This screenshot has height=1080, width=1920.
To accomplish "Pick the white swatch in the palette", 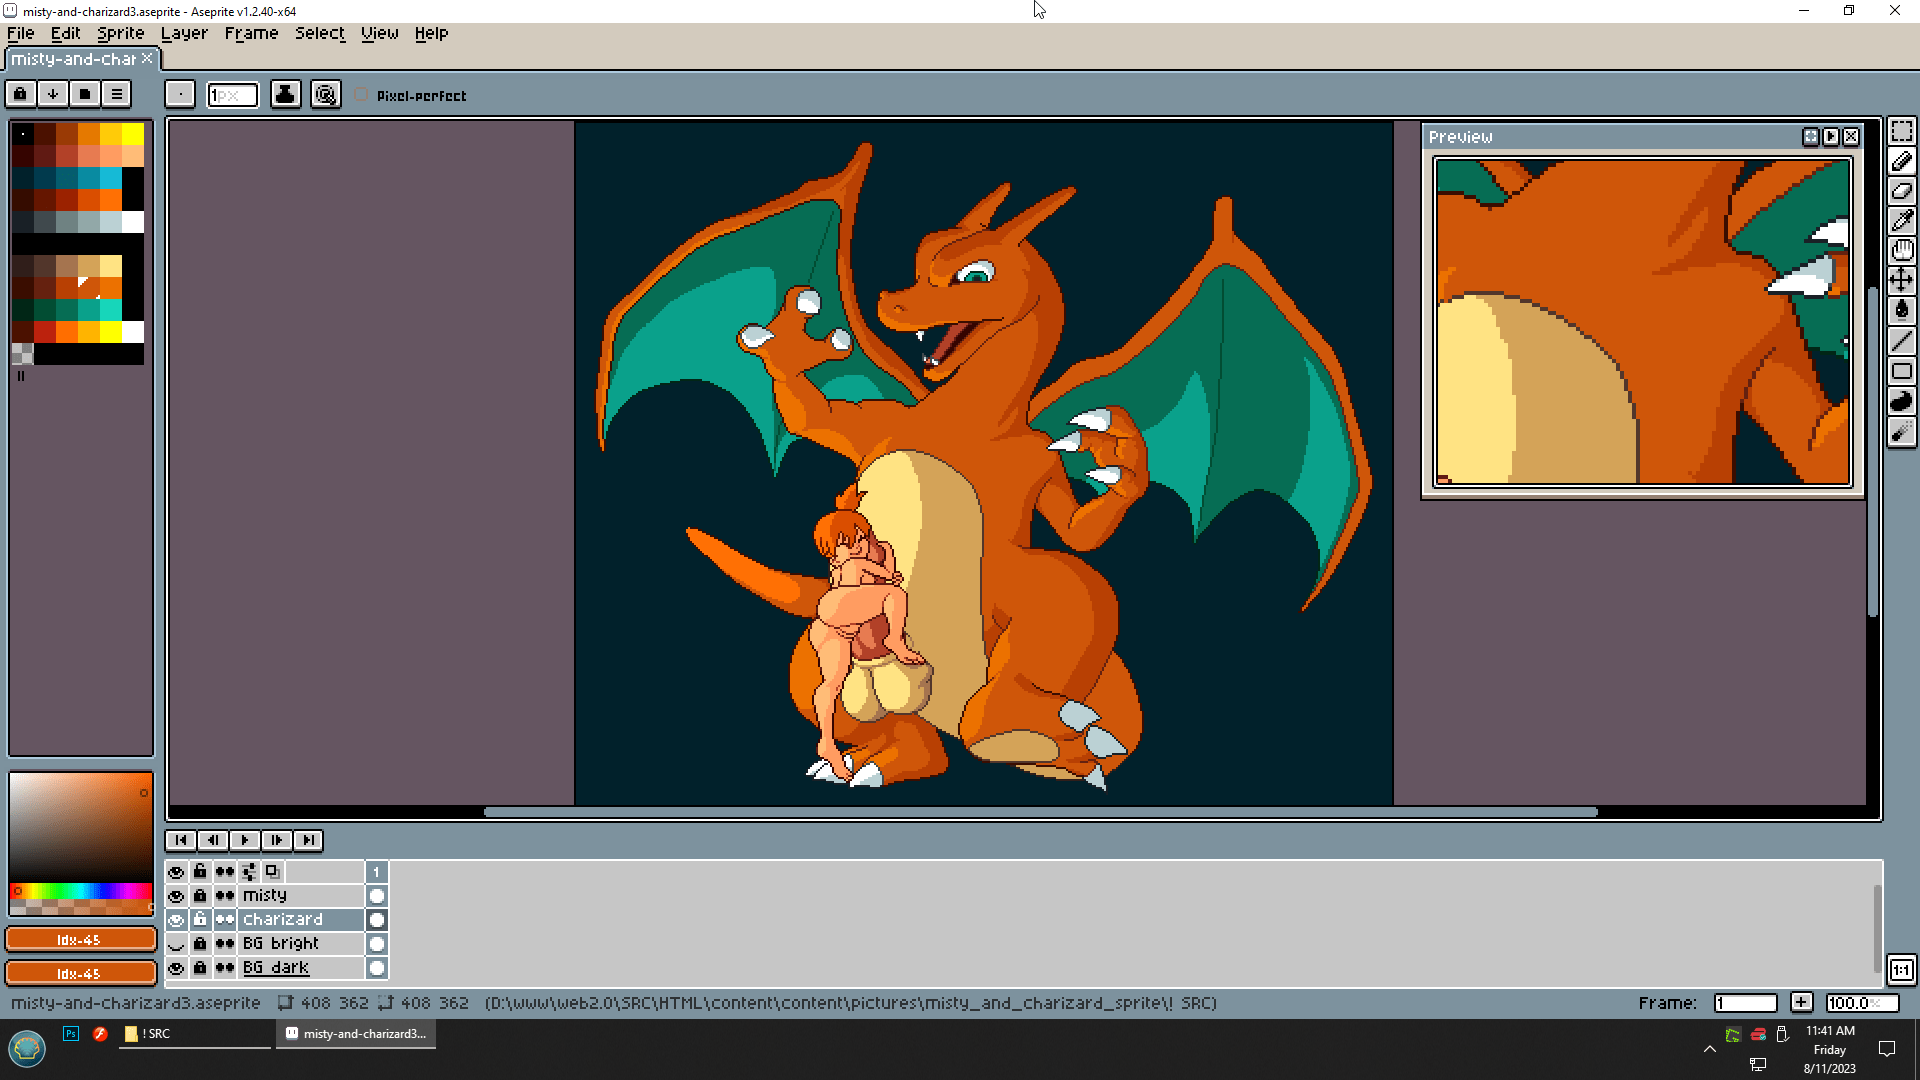I will tap(133, 222).
